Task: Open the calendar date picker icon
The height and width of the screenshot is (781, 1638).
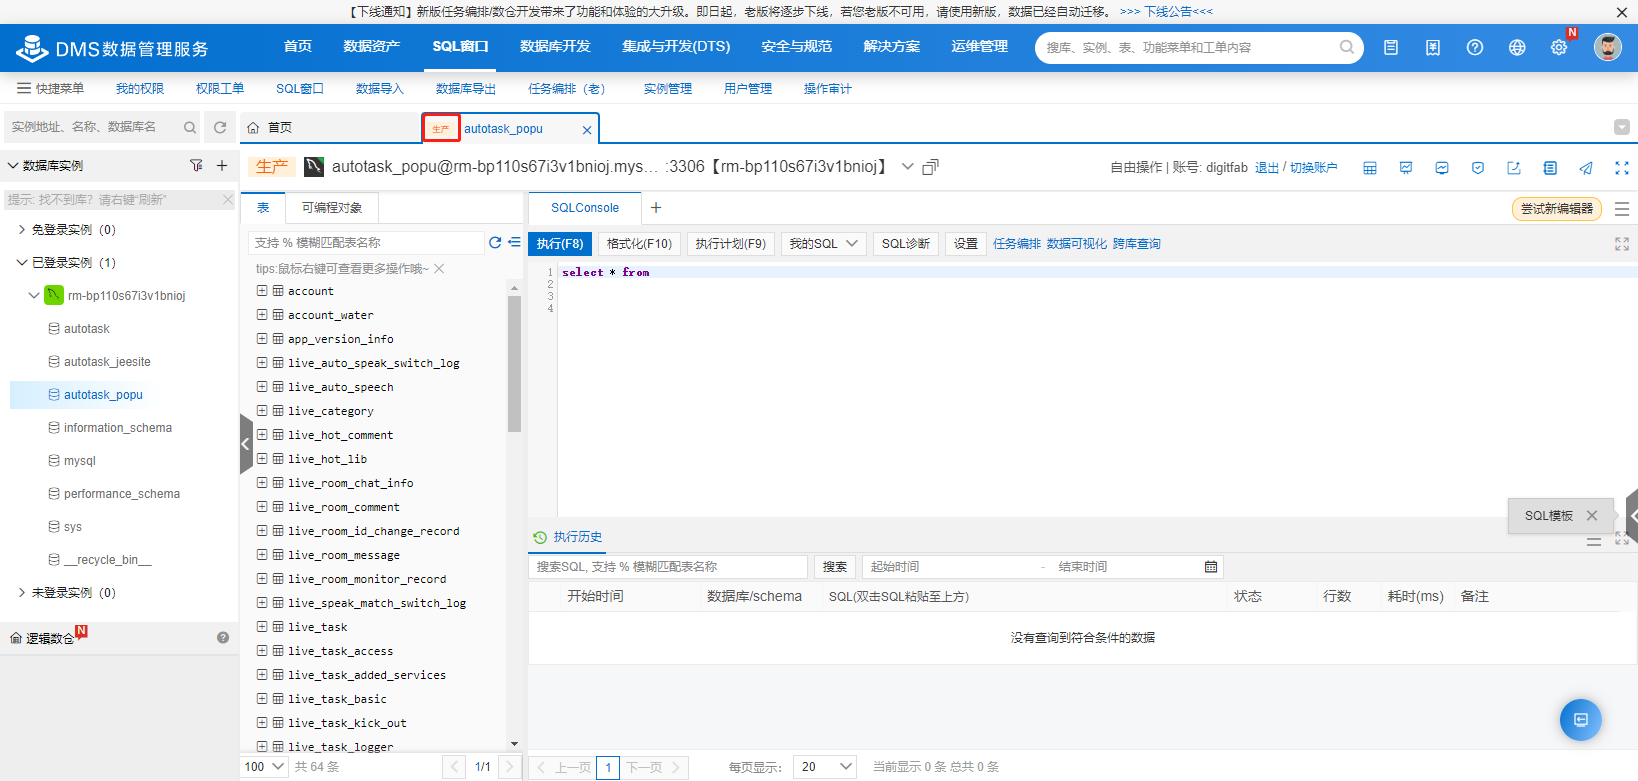Action: point(1211,567)
